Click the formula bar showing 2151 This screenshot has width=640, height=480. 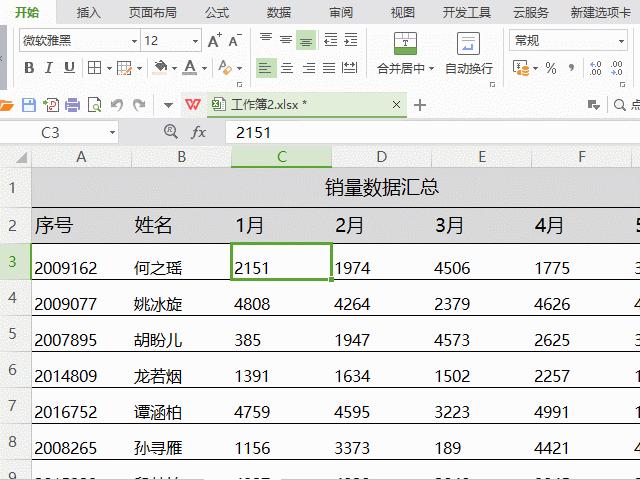433,132
